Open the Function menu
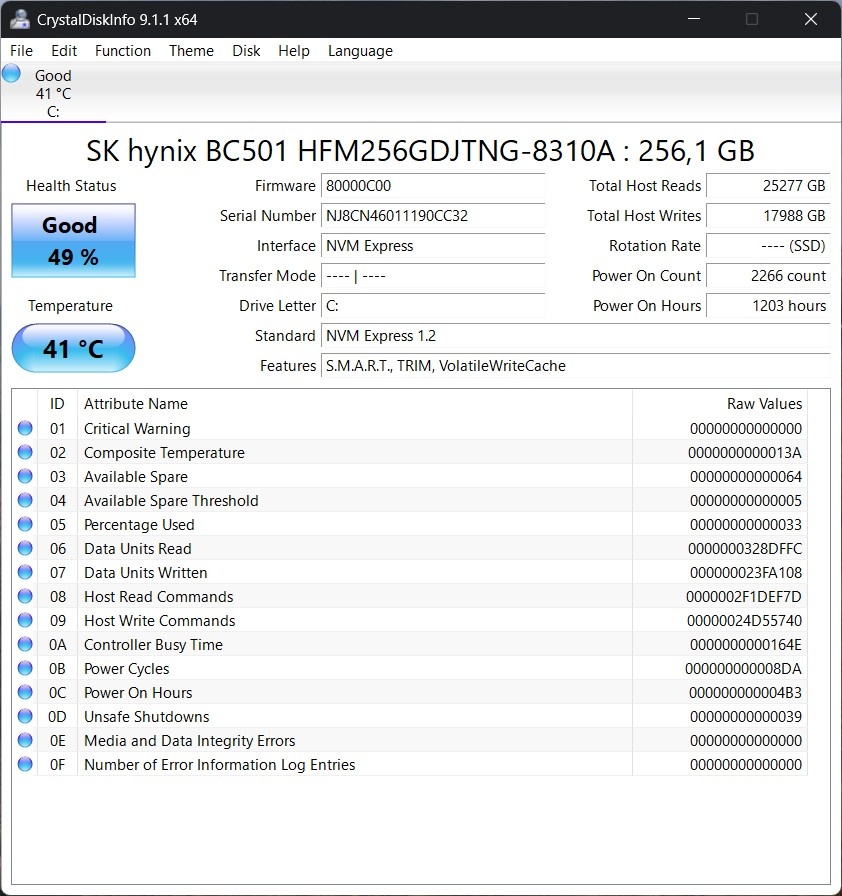842x896 pixels. click(122, 51)
